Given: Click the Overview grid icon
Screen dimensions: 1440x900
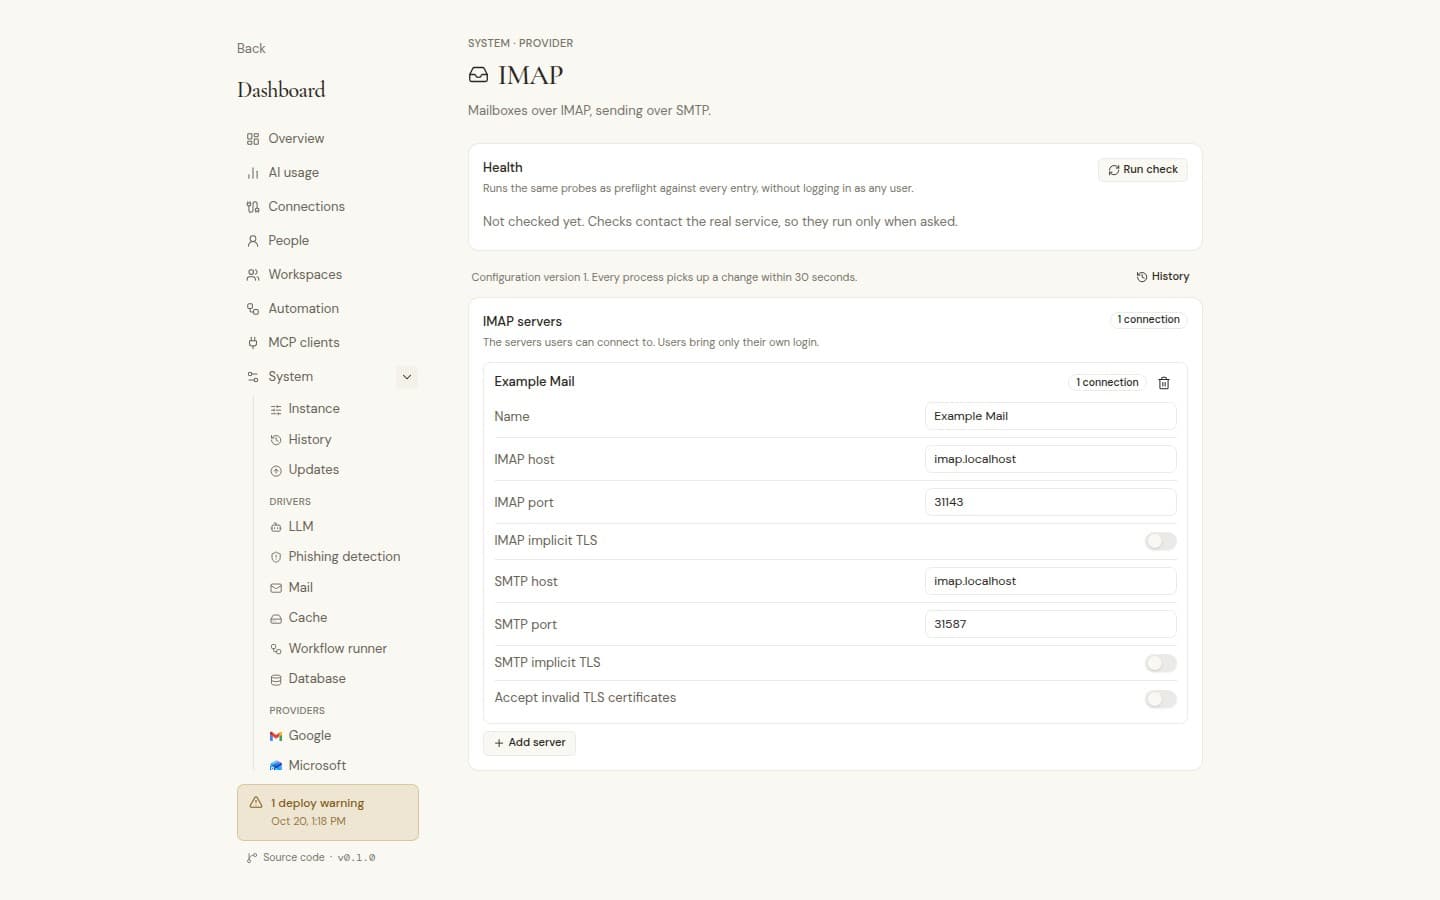Looking at the screenshot, I should [253, 139].
